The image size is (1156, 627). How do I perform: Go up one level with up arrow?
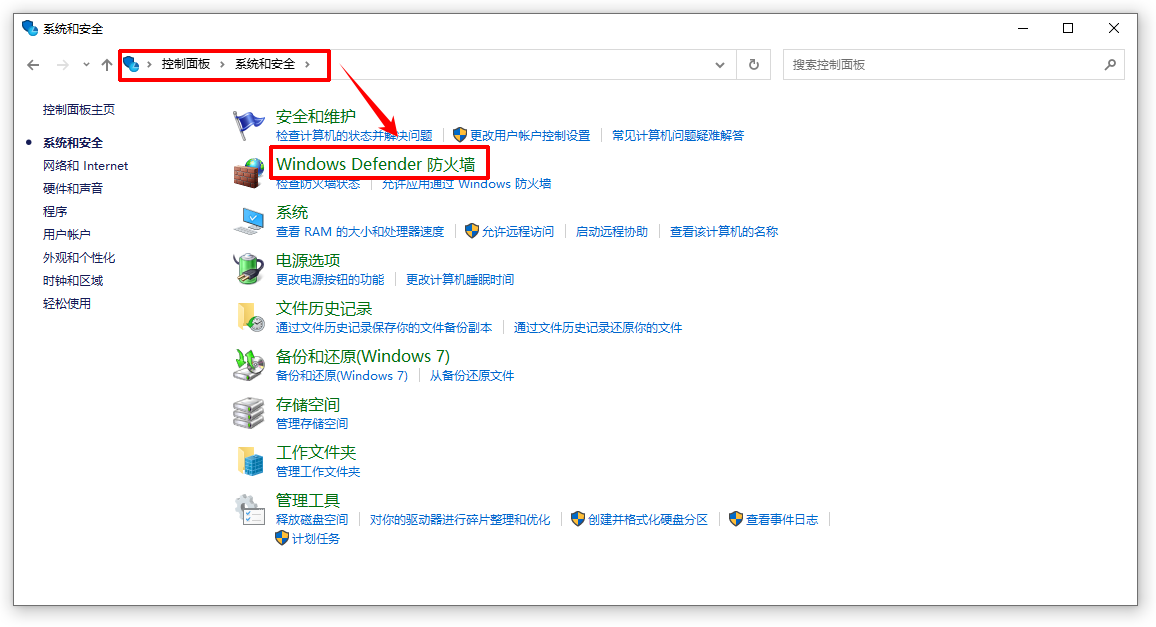tap(107, 65)
